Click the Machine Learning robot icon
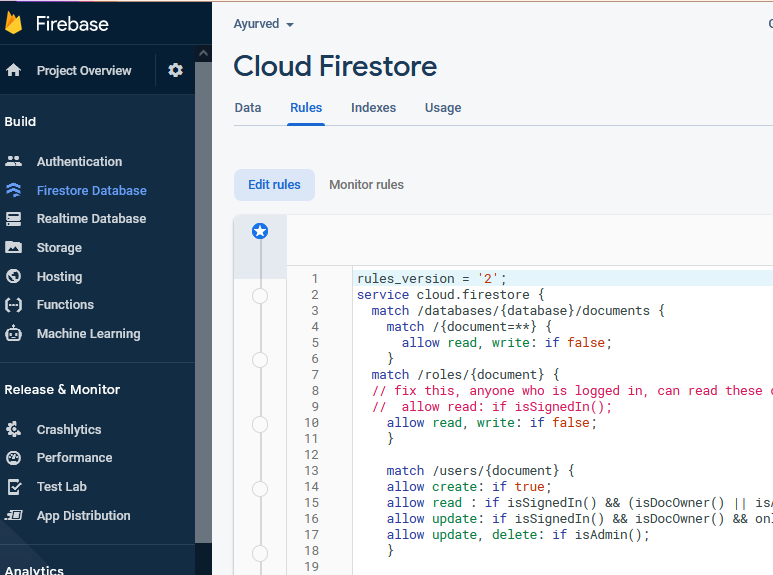The width and height of the screenshot is (773, 575). (x=13, y=333)
